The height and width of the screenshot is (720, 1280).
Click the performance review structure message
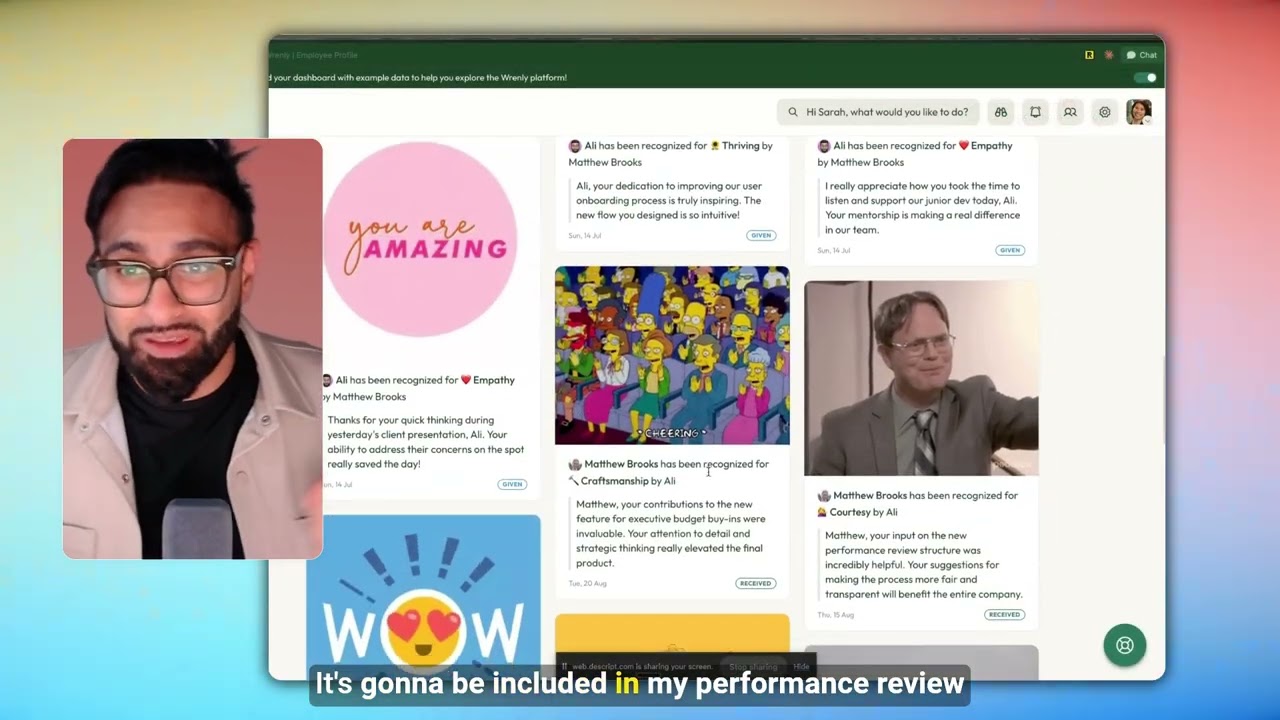coord(923,565)
